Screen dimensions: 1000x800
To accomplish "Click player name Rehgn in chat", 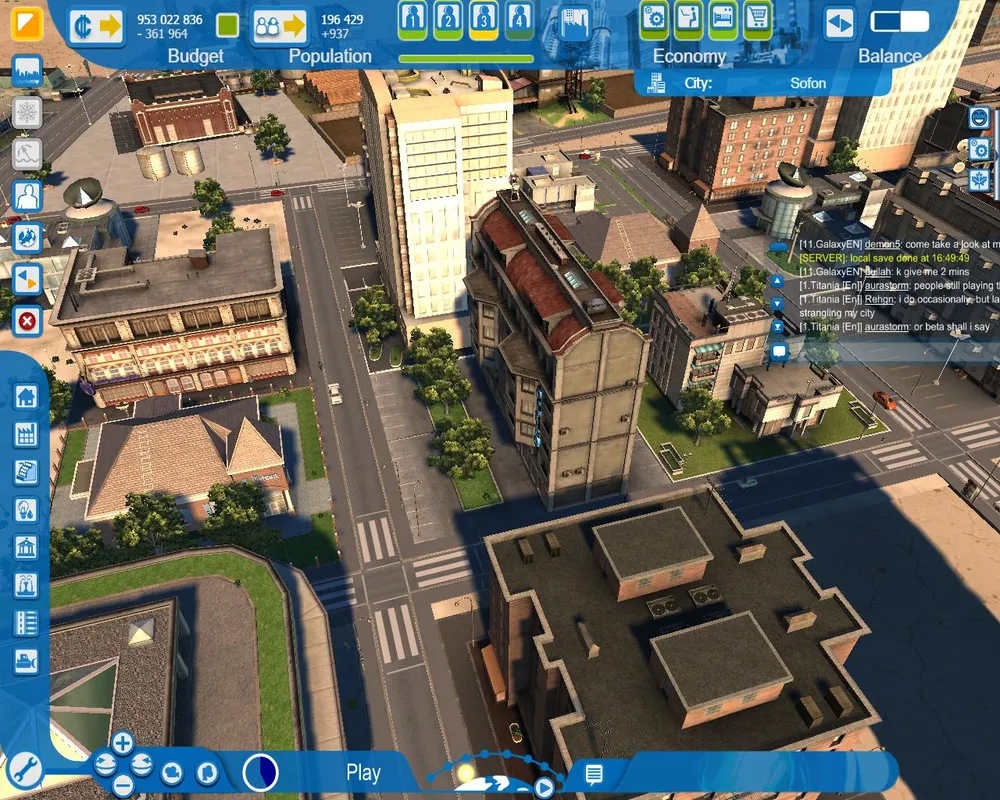I will (879, 299).
